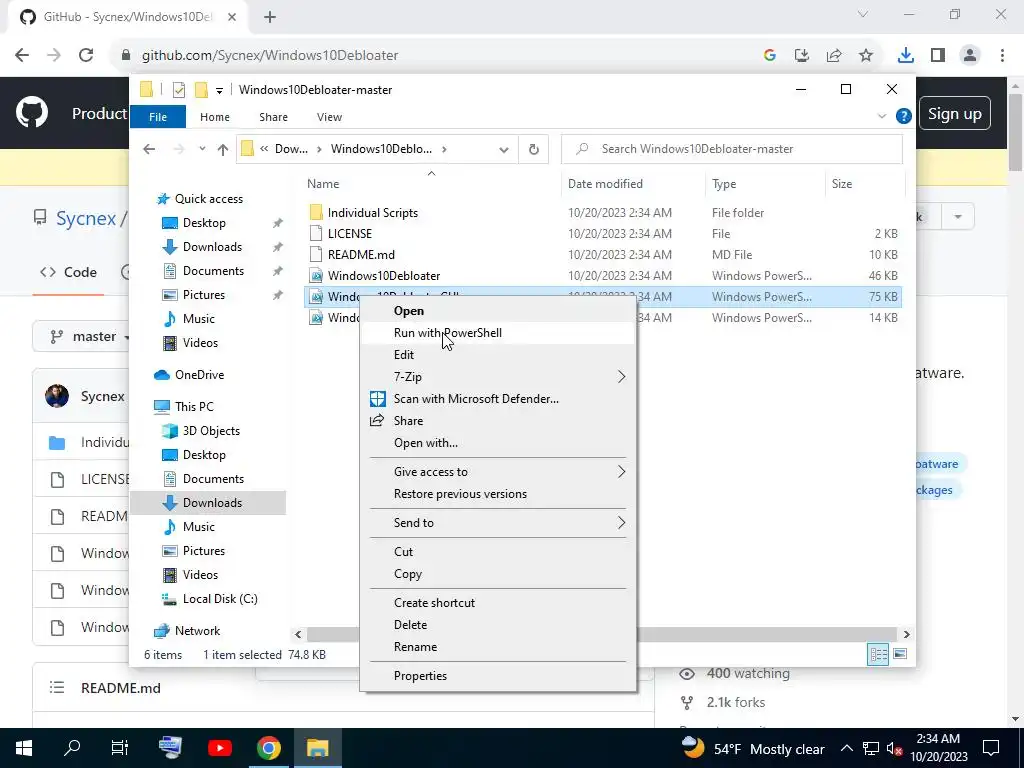Image resolution: width=1024 pixels, height=768 pixels.
Task: Choose Edit from the context menu
Action: click(x=404, y=355)
